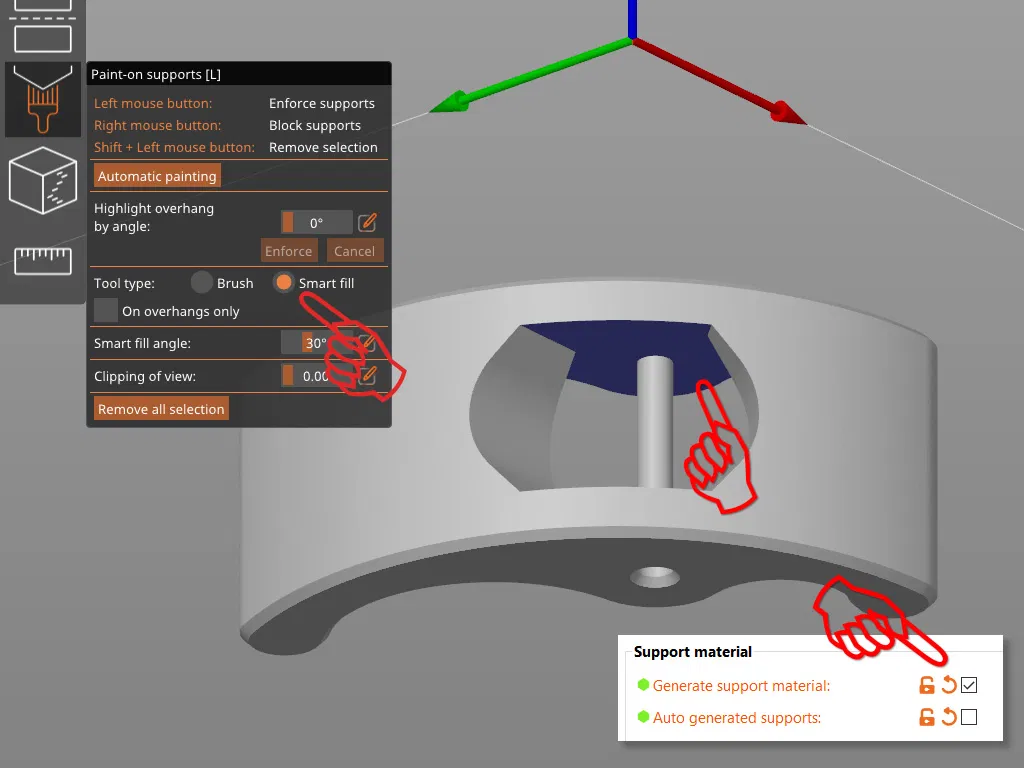Toggle On overhangs only checkbox
The width and height of the screenshot is (1024, 768).
coord(106,310)
